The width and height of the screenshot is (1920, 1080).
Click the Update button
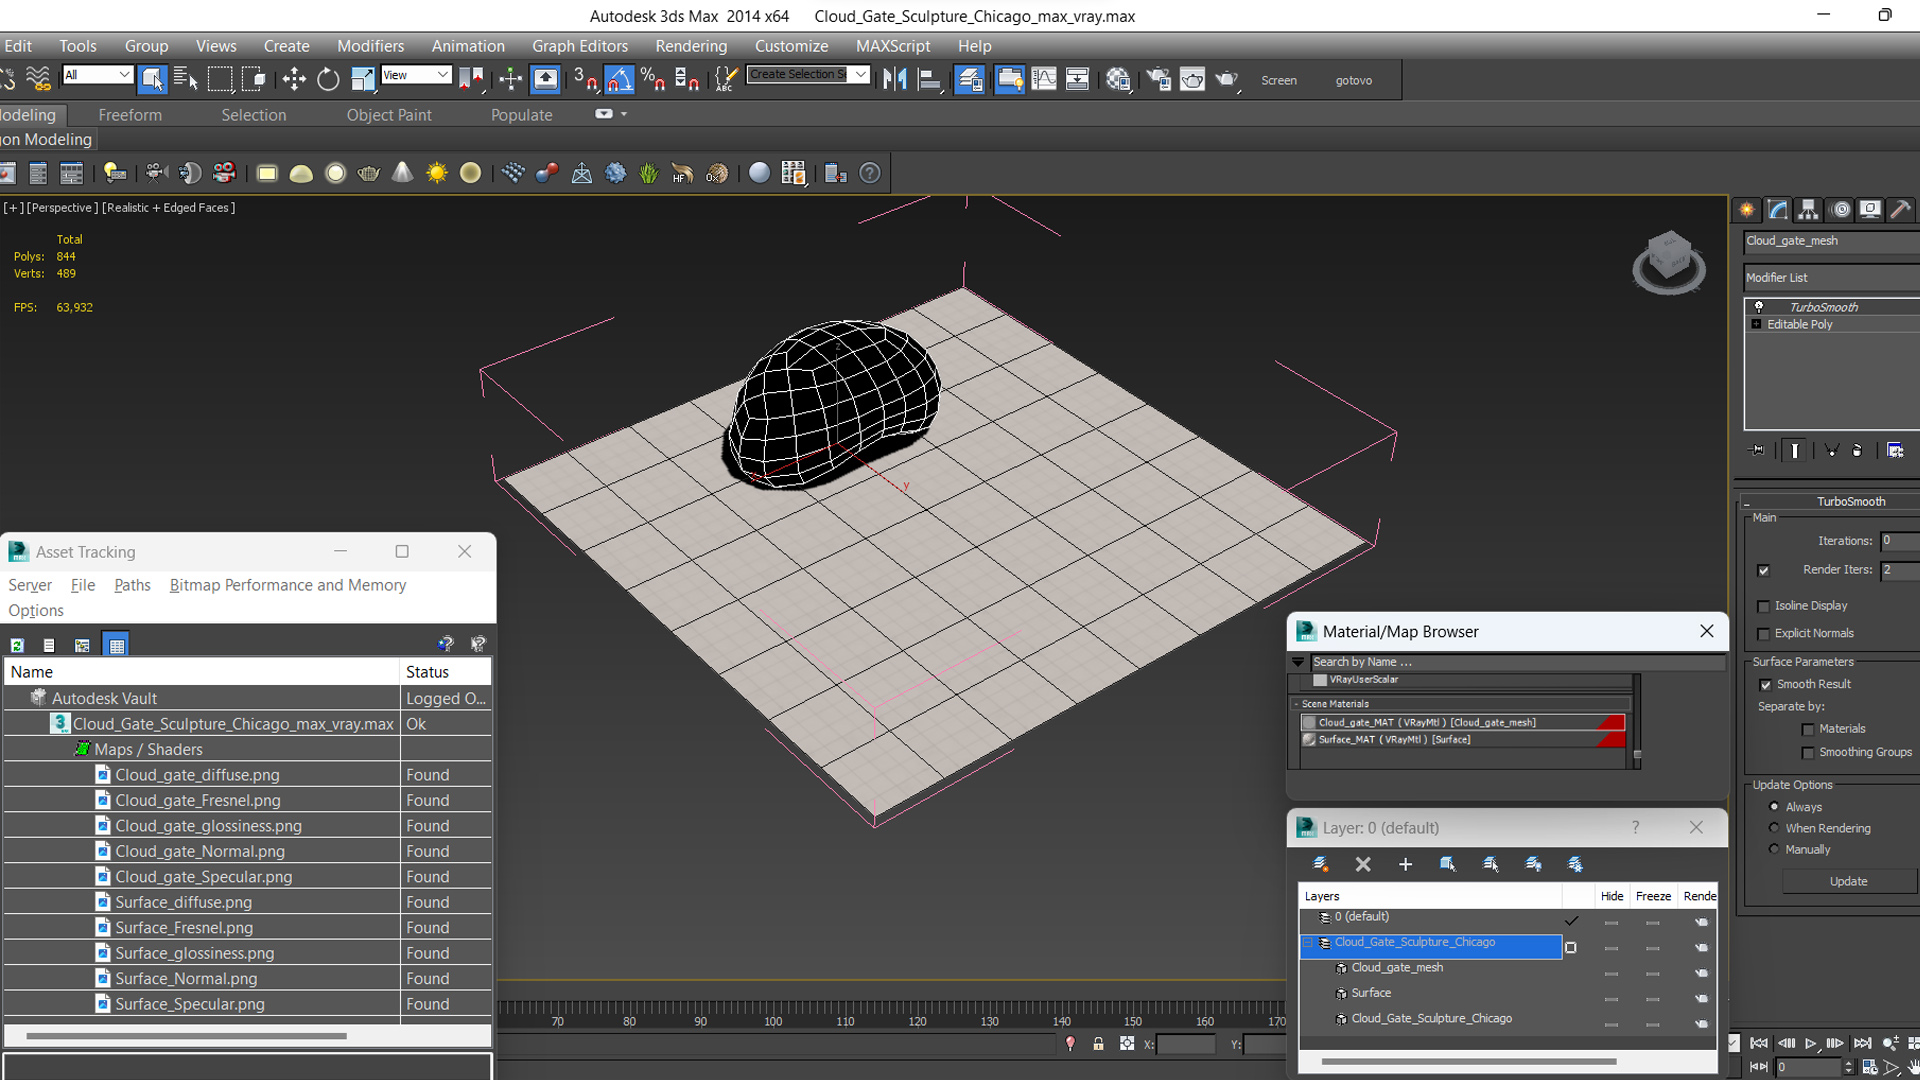point(1848,881)
